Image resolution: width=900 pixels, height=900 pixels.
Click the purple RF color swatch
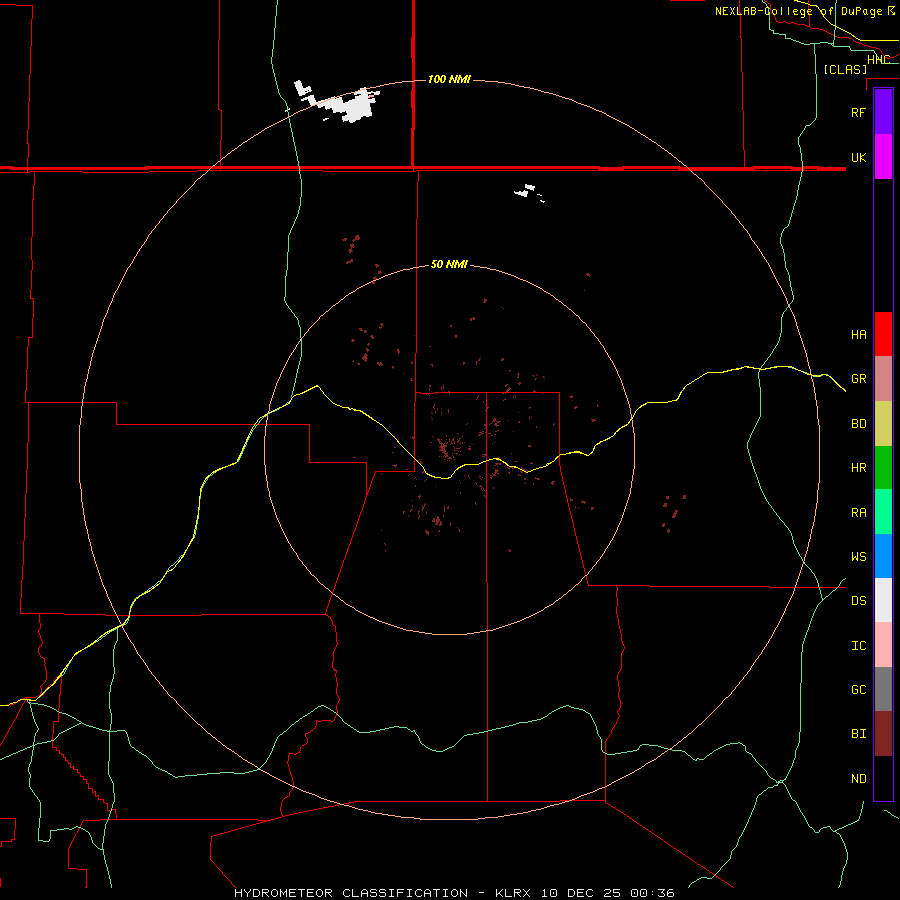point(883,111)
